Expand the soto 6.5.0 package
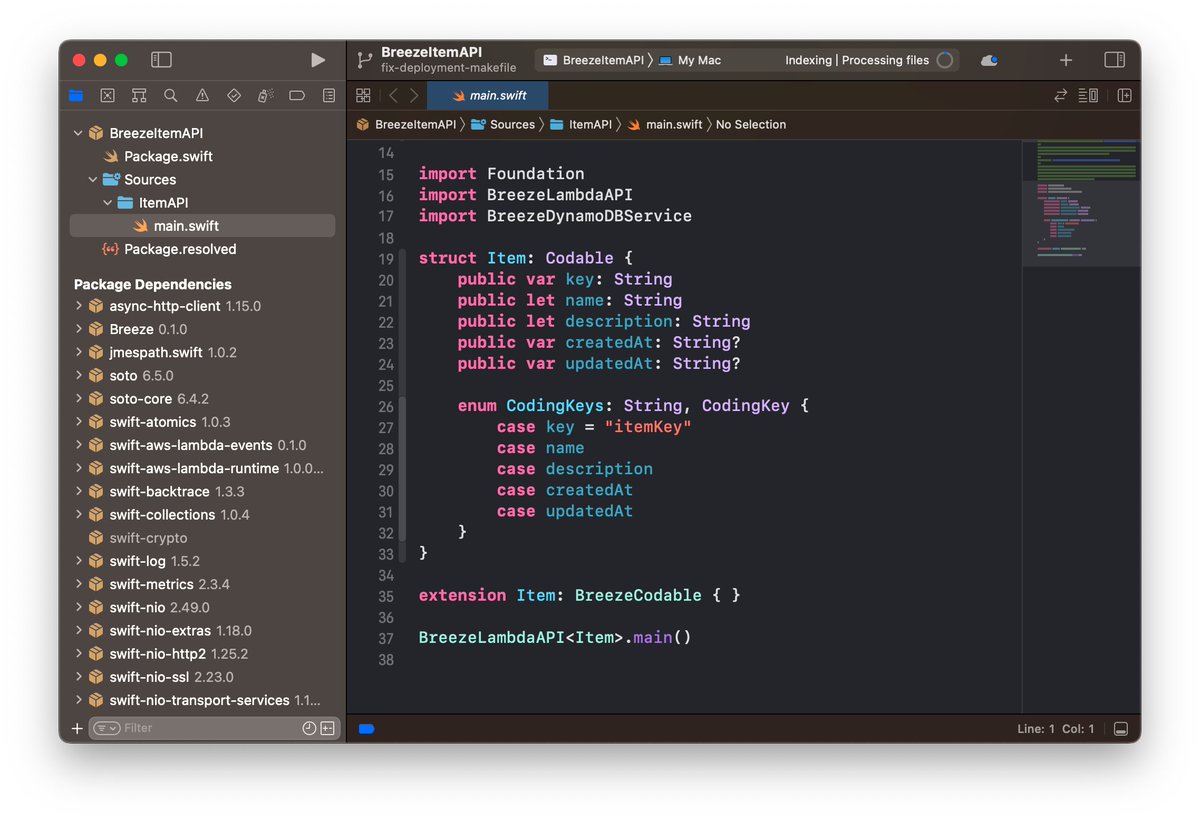 (78, 376)
